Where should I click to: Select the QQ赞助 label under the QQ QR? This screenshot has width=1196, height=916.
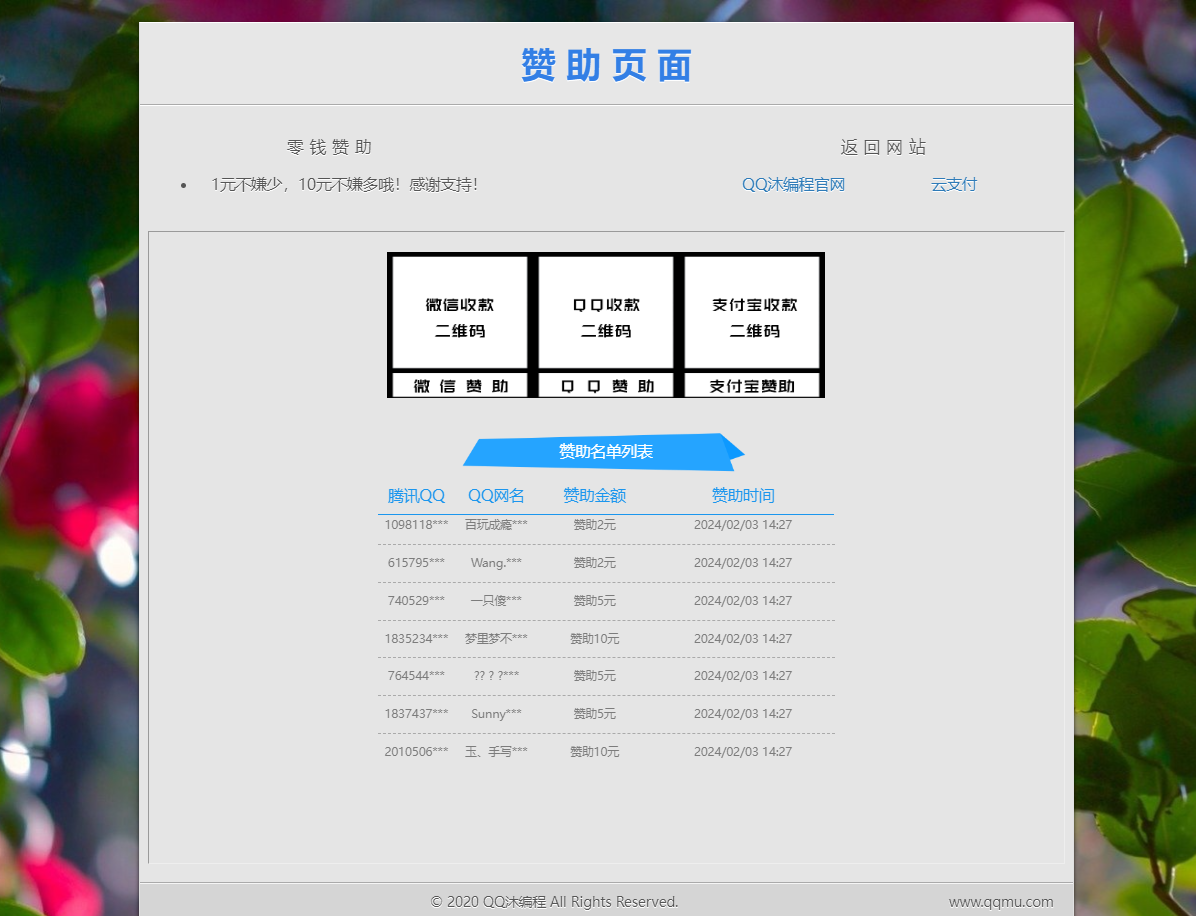coord(606,385)
